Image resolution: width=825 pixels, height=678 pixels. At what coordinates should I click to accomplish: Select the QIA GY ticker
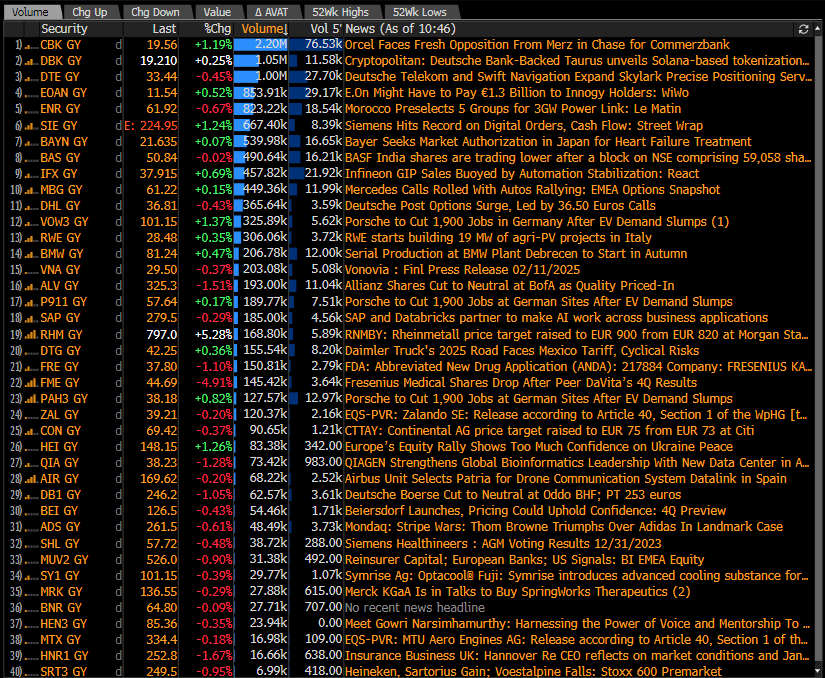coord(59,463)
